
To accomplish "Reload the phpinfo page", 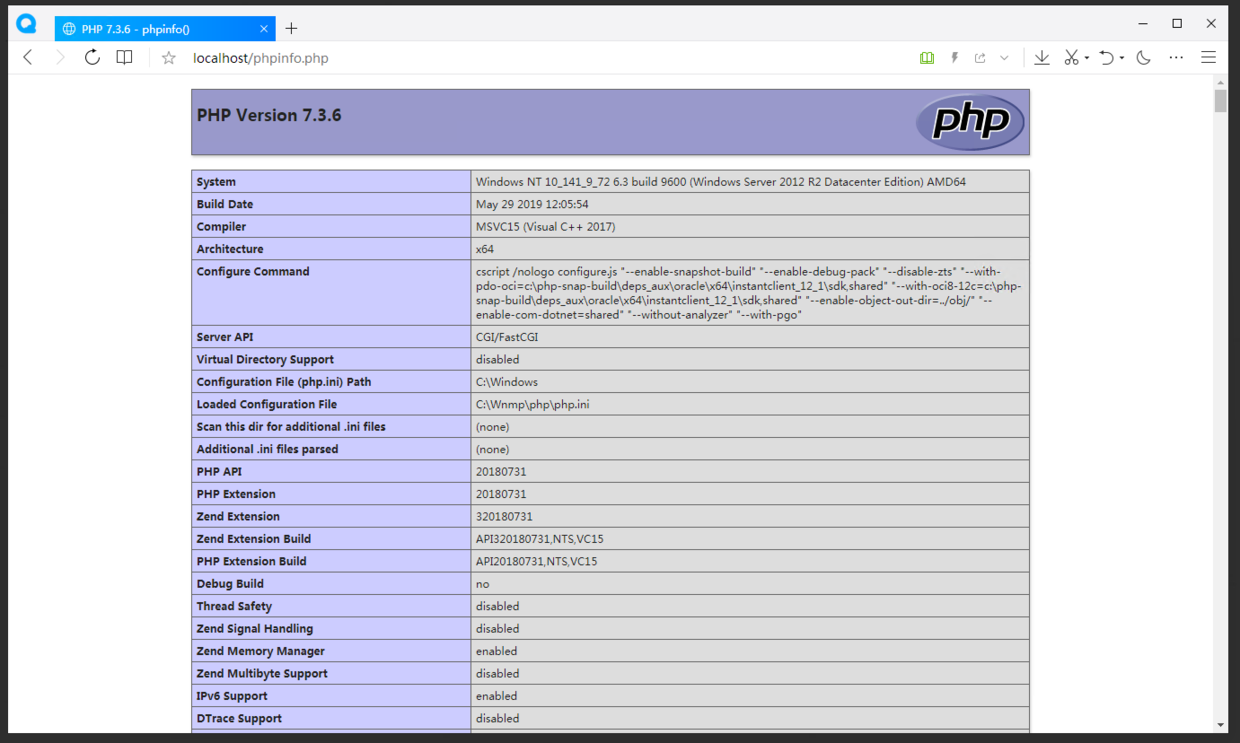I will 92,58.
